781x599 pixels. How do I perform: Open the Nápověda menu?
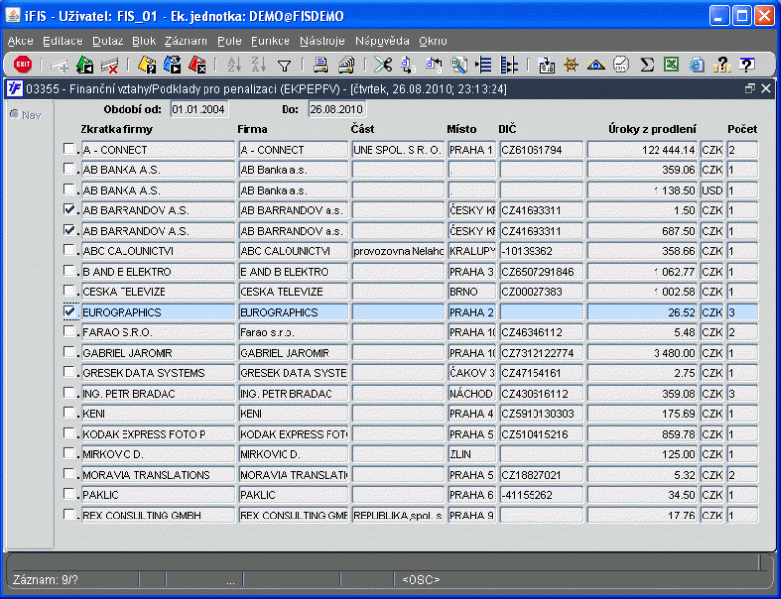[x=382, y=41]
